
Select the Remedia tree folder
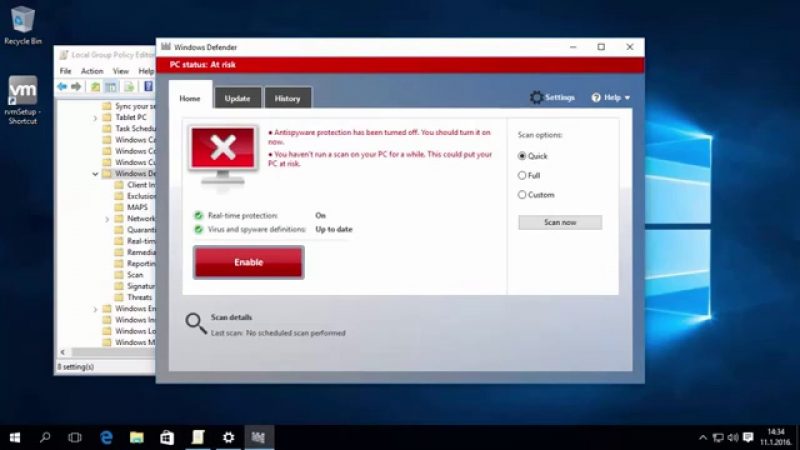click(x=134, y=252)
